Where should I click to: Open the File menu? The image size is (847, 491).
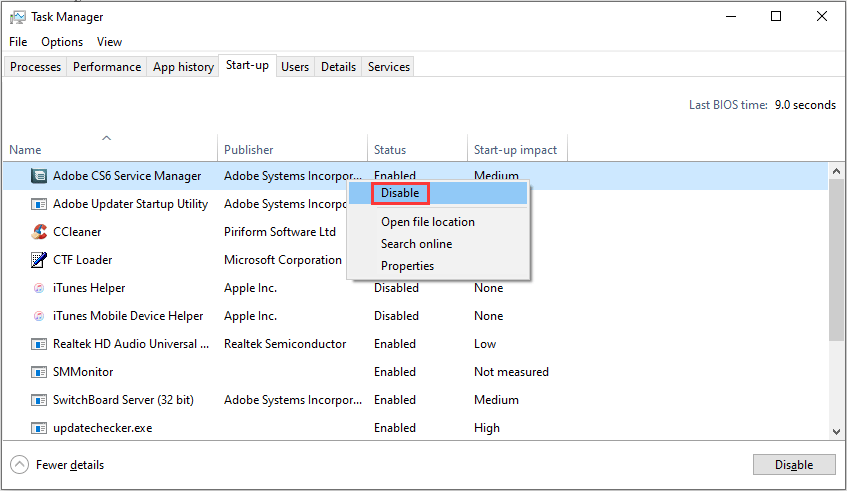pos(18,42)
